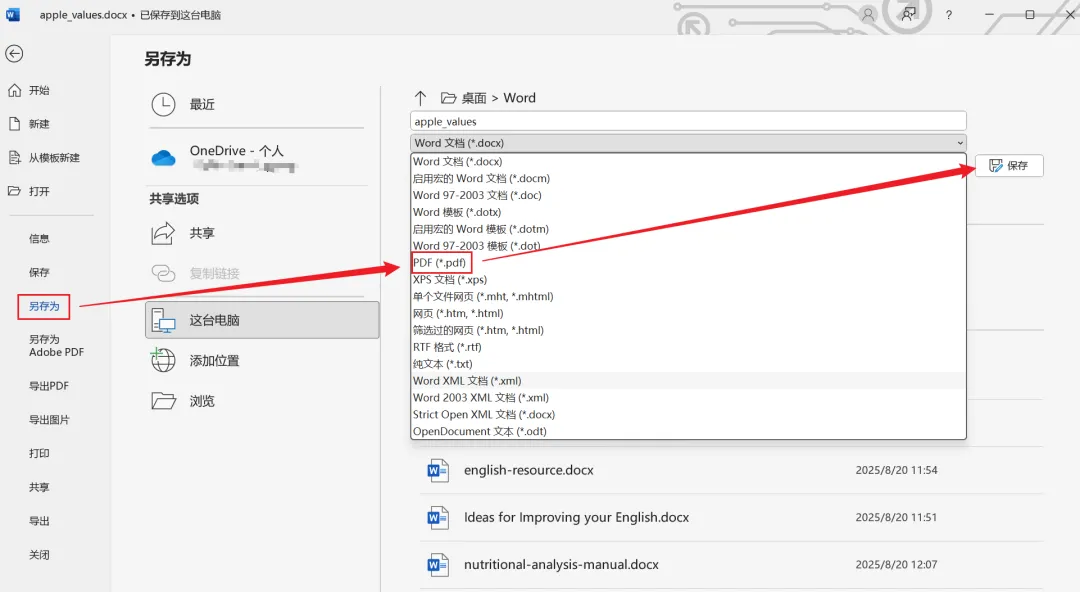1080x592 pixels.
Task: Click the 最近 clock icon
Action: (x=163, y=105)
